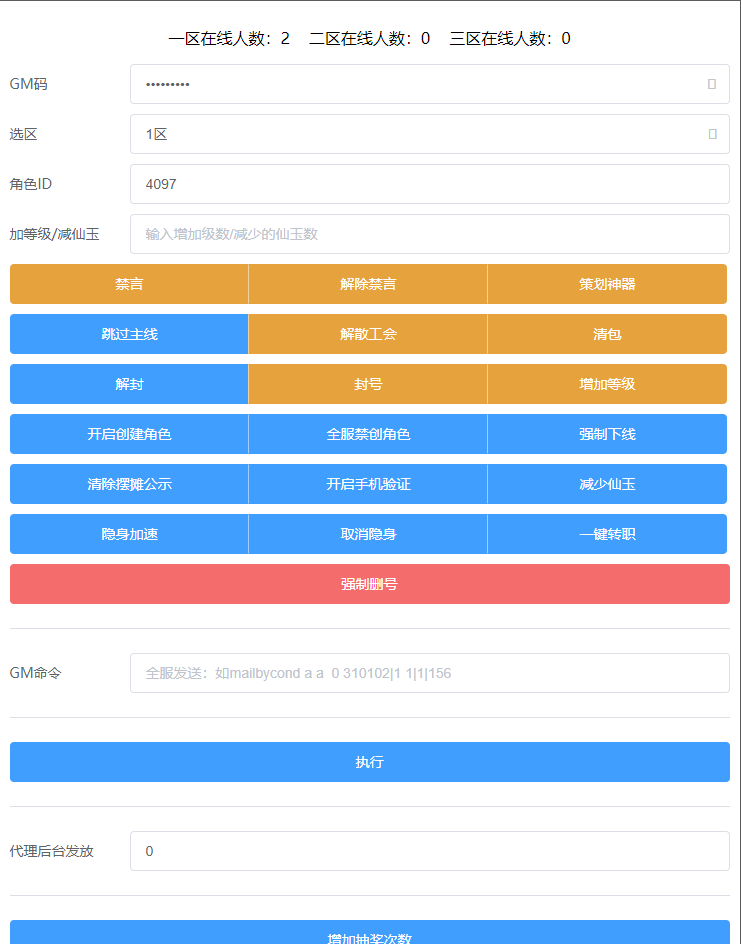Click the icon inside GM码 password field
This screenshot has width=741, height=944.
click(x=711, y=84)
